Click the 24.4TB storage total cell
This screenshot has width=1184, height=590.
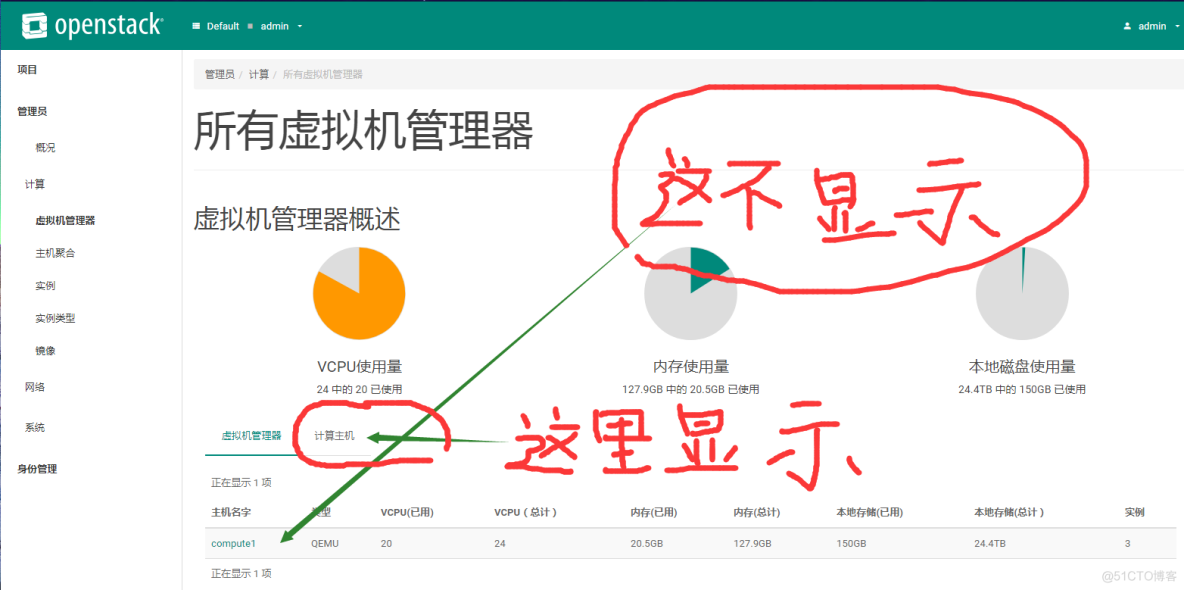click(991, 542)
